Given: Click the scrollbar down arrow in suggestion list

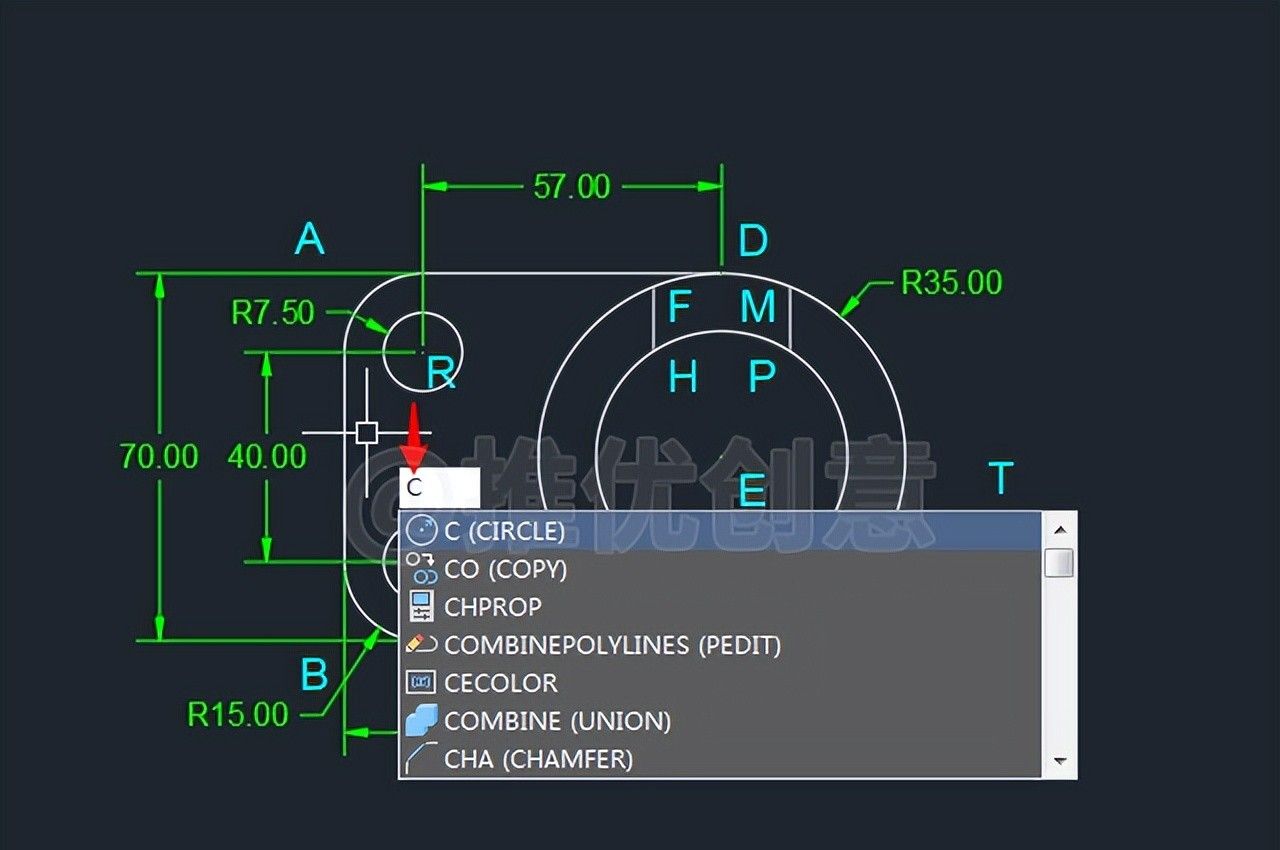Looking at the screenshot, I should pyautogui.click(x=1059, y=761).
